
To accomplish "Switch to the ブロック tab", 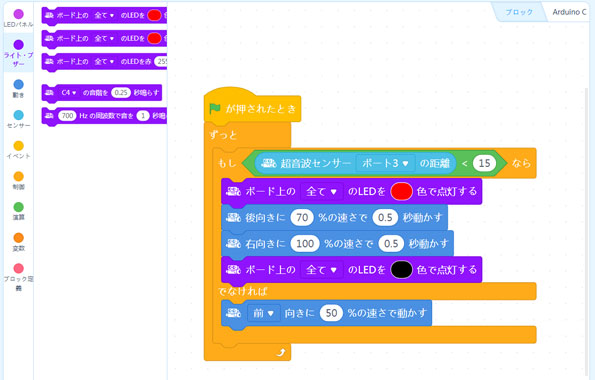I will (x=519, y=12).
